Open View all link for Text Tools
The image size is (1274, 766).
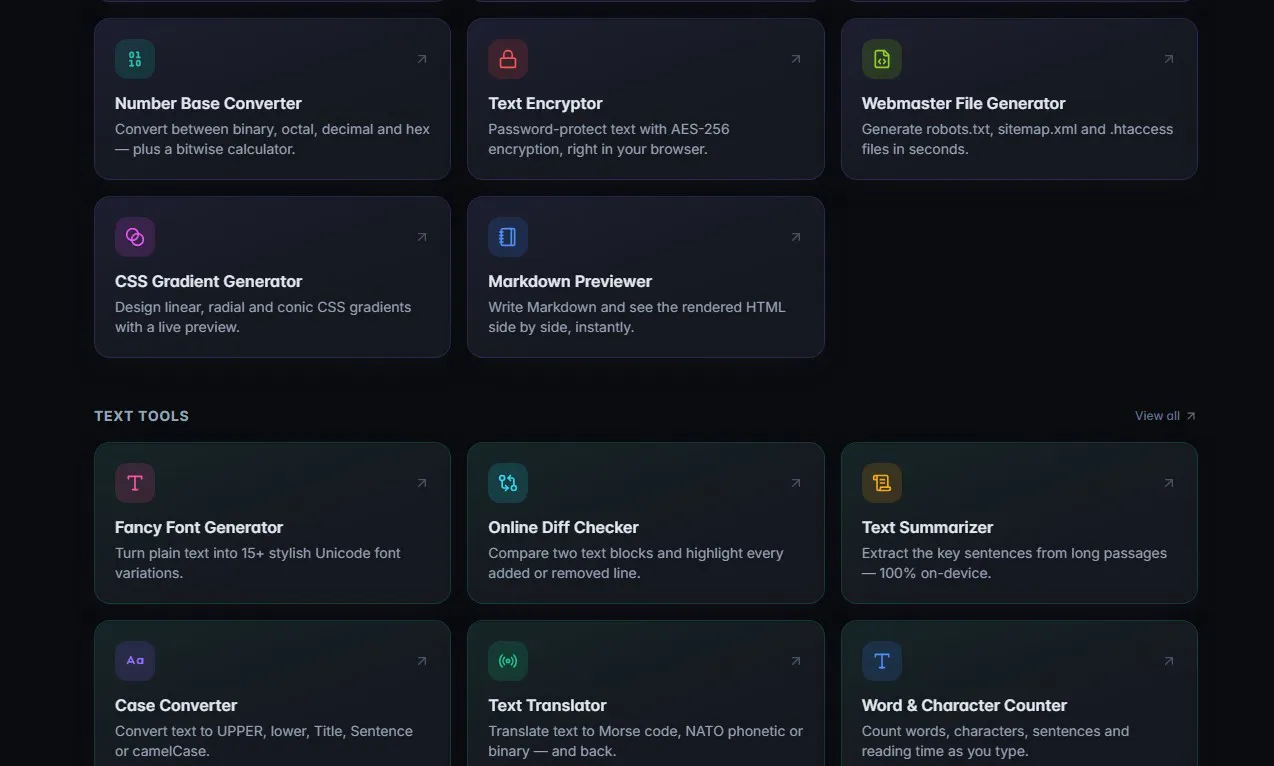[x=1165, y=416]
